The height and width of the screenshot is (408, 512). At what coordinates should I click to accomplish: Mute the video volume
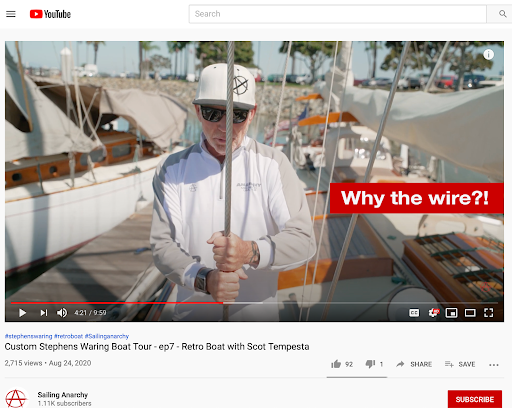pyautogui.click(x=62, y=313)
